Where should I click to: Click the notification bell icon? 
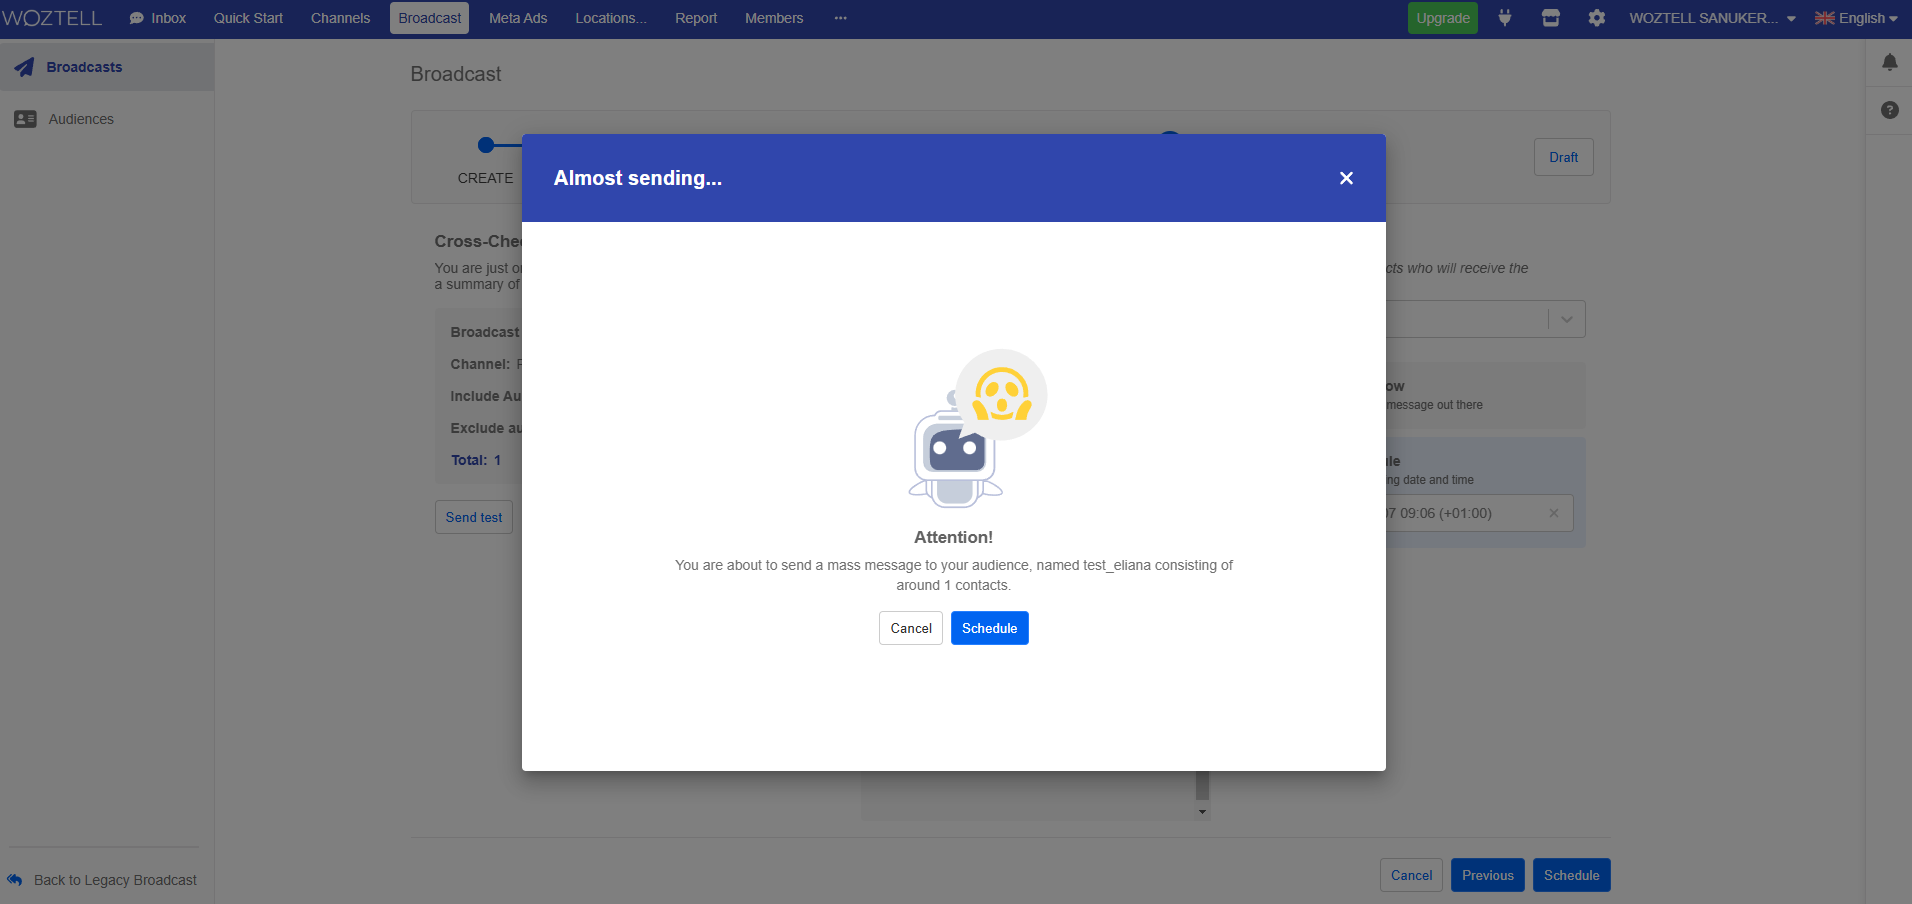click(x=1889, y=63)
